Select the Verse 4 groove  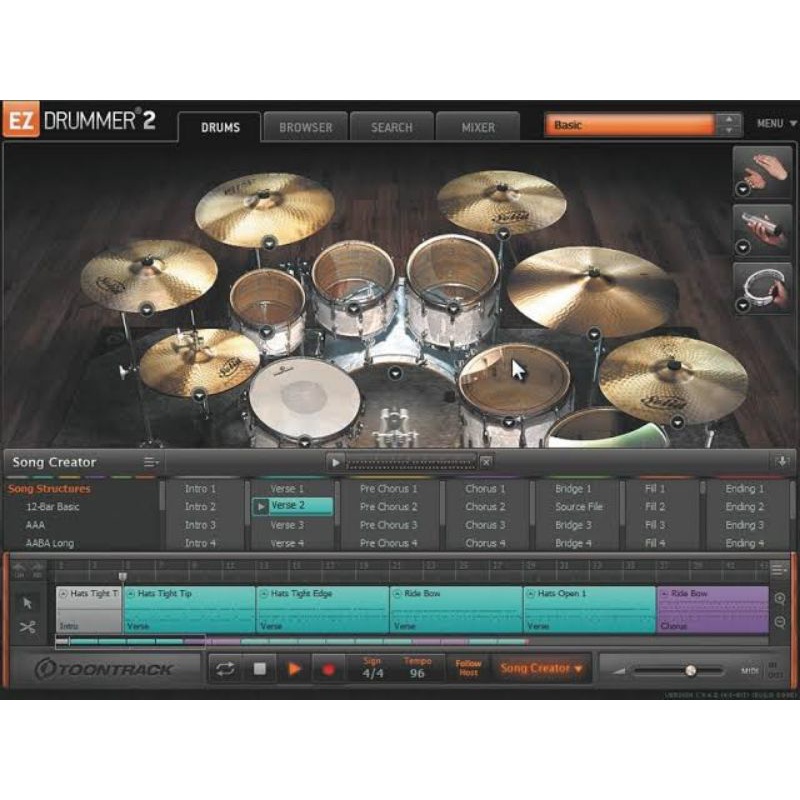(x=287, y=543)
